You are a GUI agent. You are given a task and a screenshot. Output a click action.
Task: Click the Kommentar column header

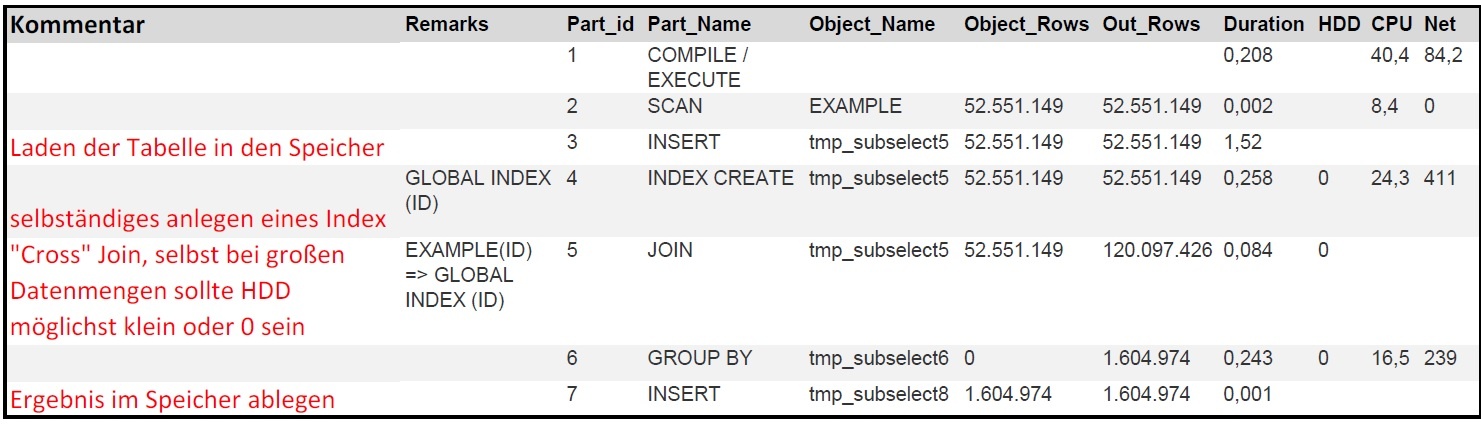(78, 25)
